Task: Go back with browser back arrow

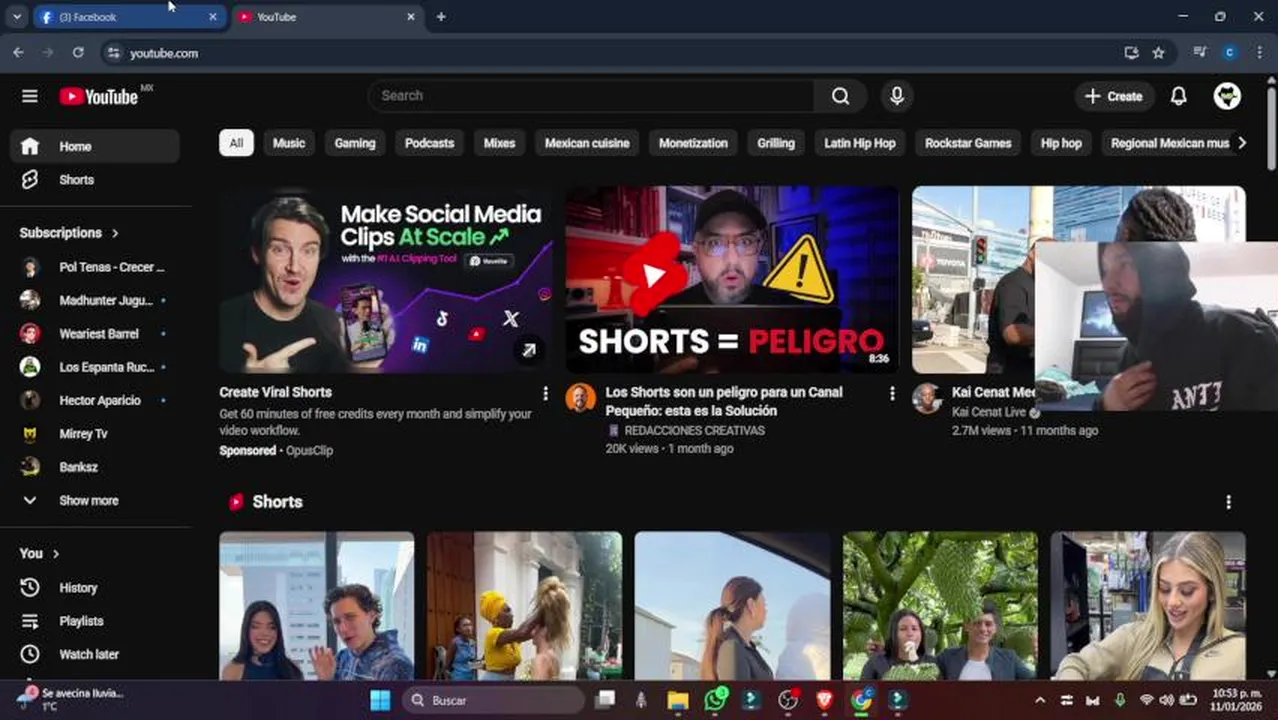Action: (x=18, y=53)
